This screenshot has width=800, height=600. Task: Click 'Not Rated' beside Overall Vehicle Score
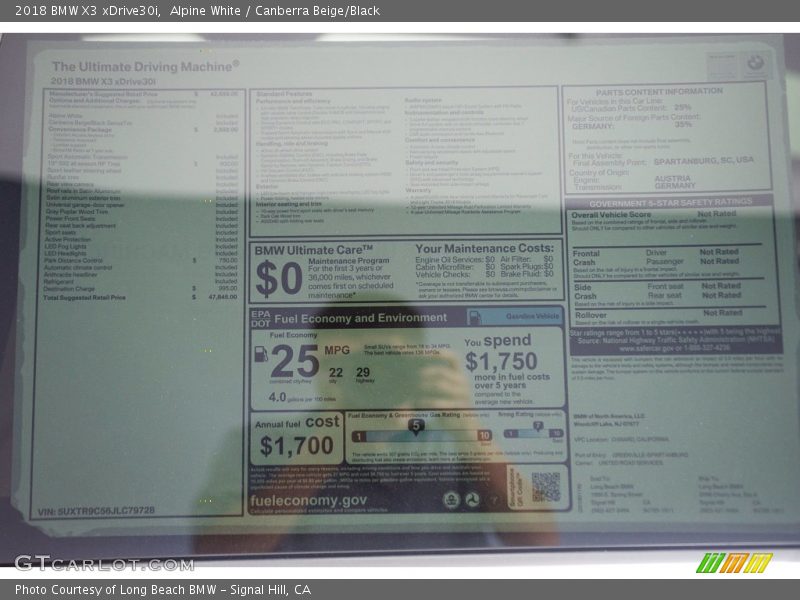(x=717, y=214)
